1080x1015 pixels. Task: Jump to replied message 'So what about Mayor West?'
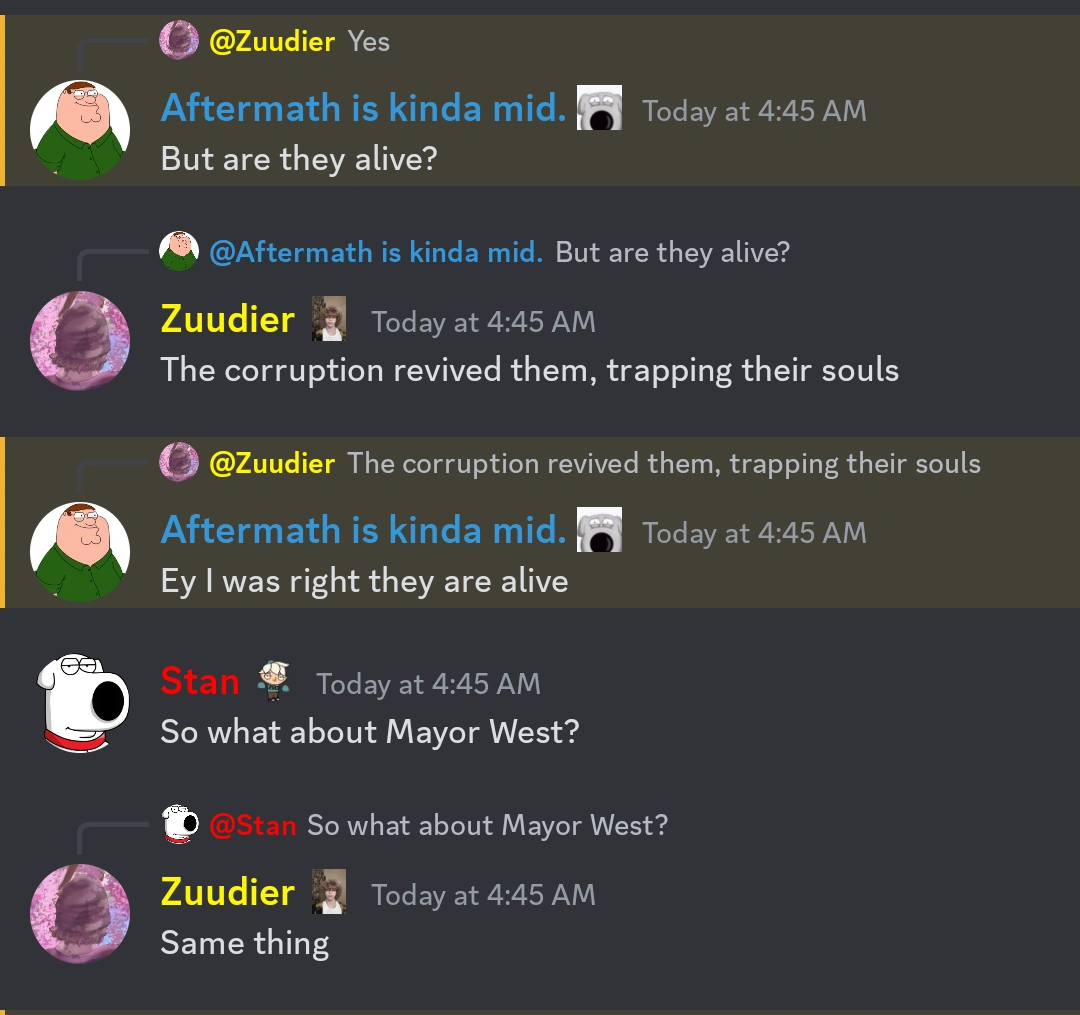pos(488,825)
